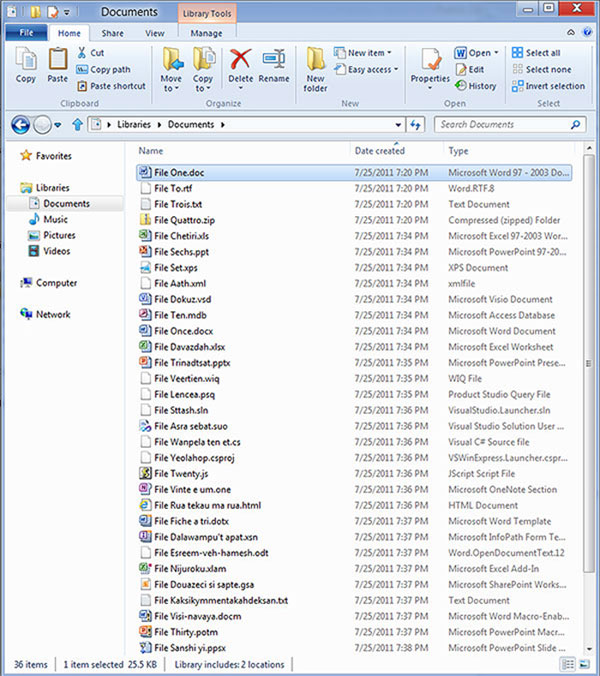Image resolution: width=600 pixels, height=676 pixels.
Task: Click the vertical scrollbar's down arrow
Action: point(588,648)
